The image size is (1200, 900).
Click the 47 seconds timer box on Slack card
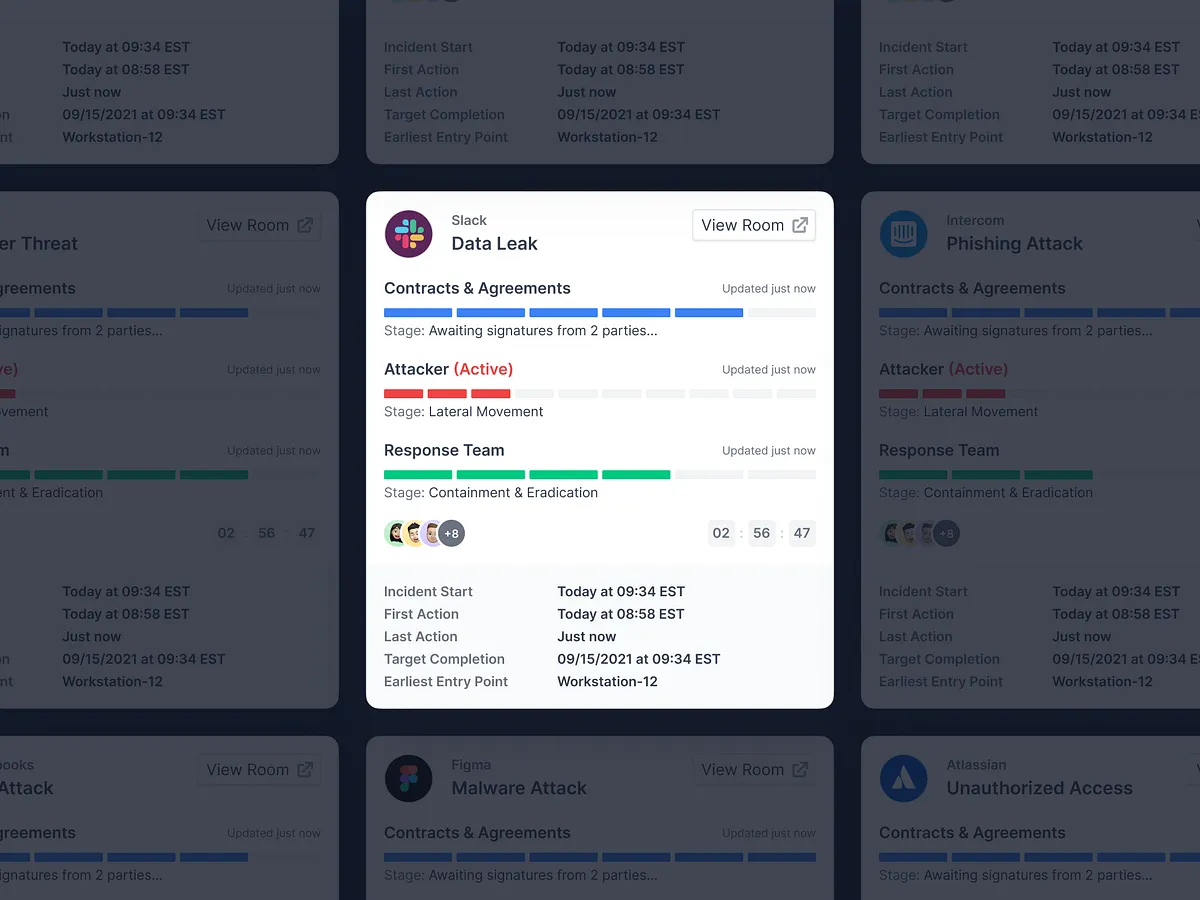(802, 533)
